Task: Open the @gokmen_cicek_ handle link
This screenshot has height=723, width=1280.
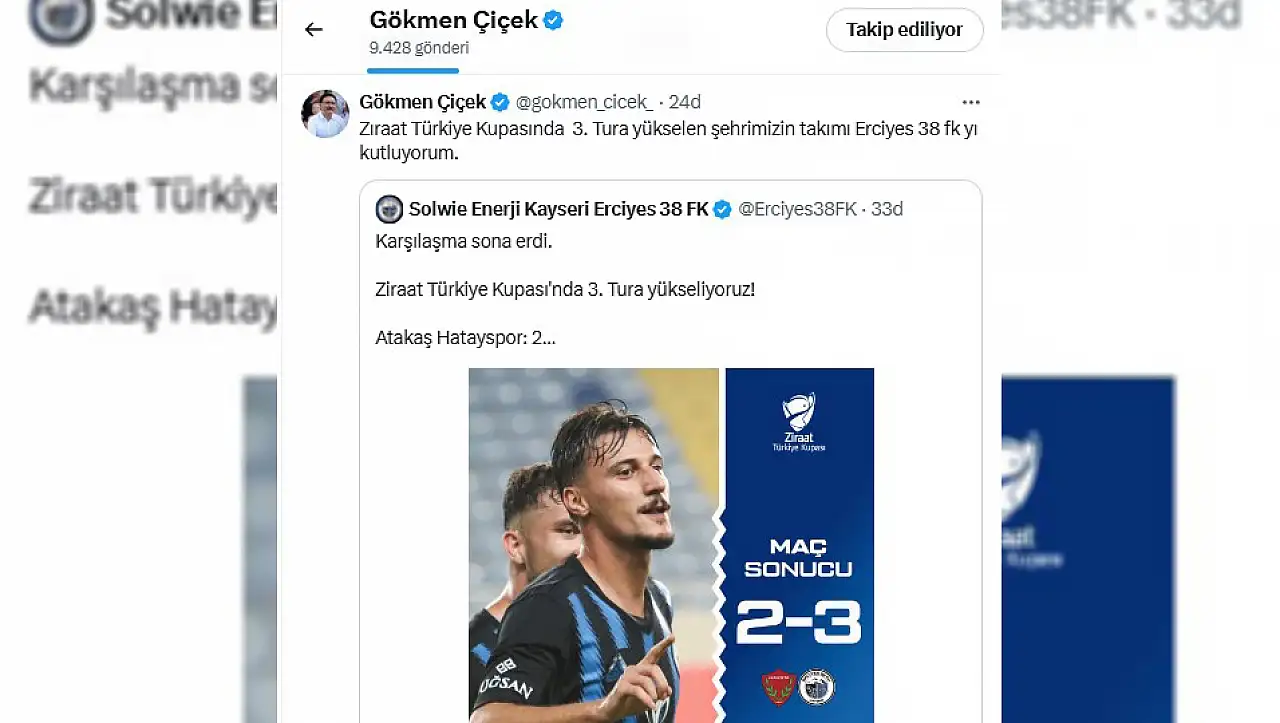Action: tap(585, 102)
